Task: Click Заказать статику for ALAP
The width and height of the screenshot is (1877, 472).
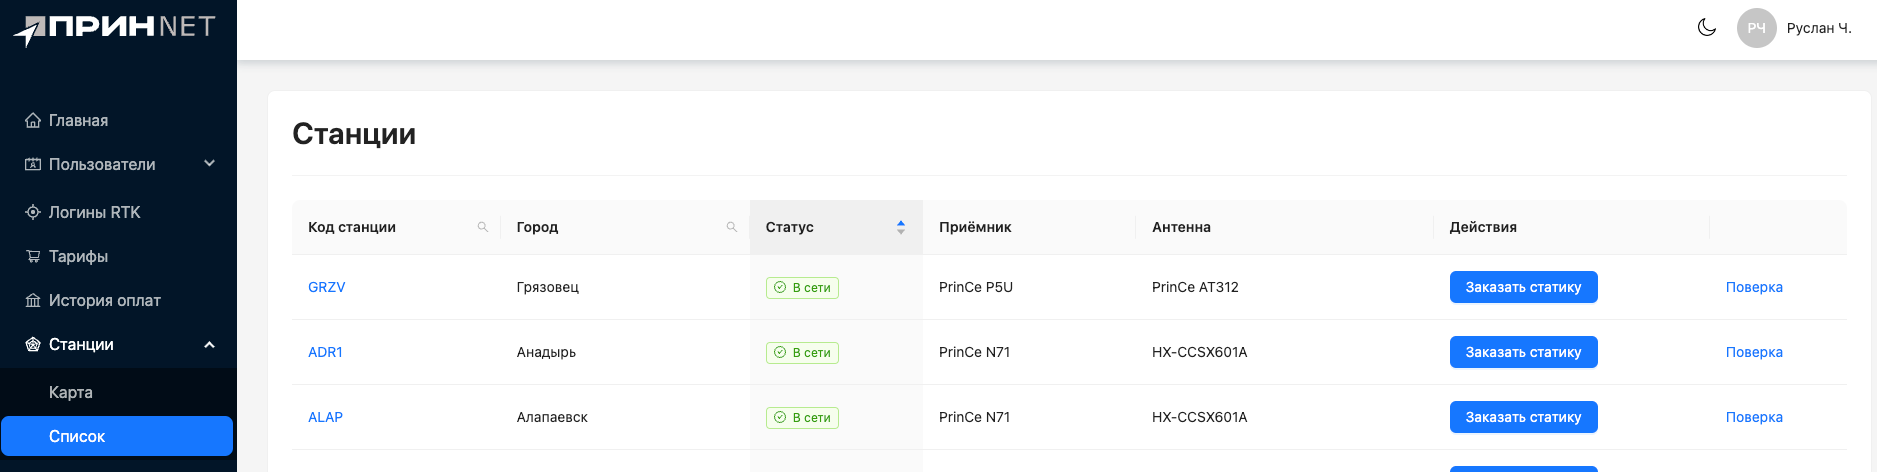Action: 1524,417
